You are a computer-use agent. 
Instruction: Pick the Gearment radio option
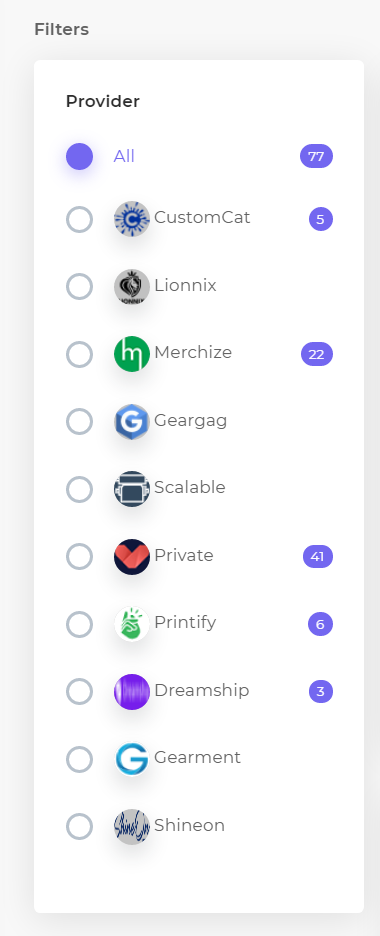(79, 759)
